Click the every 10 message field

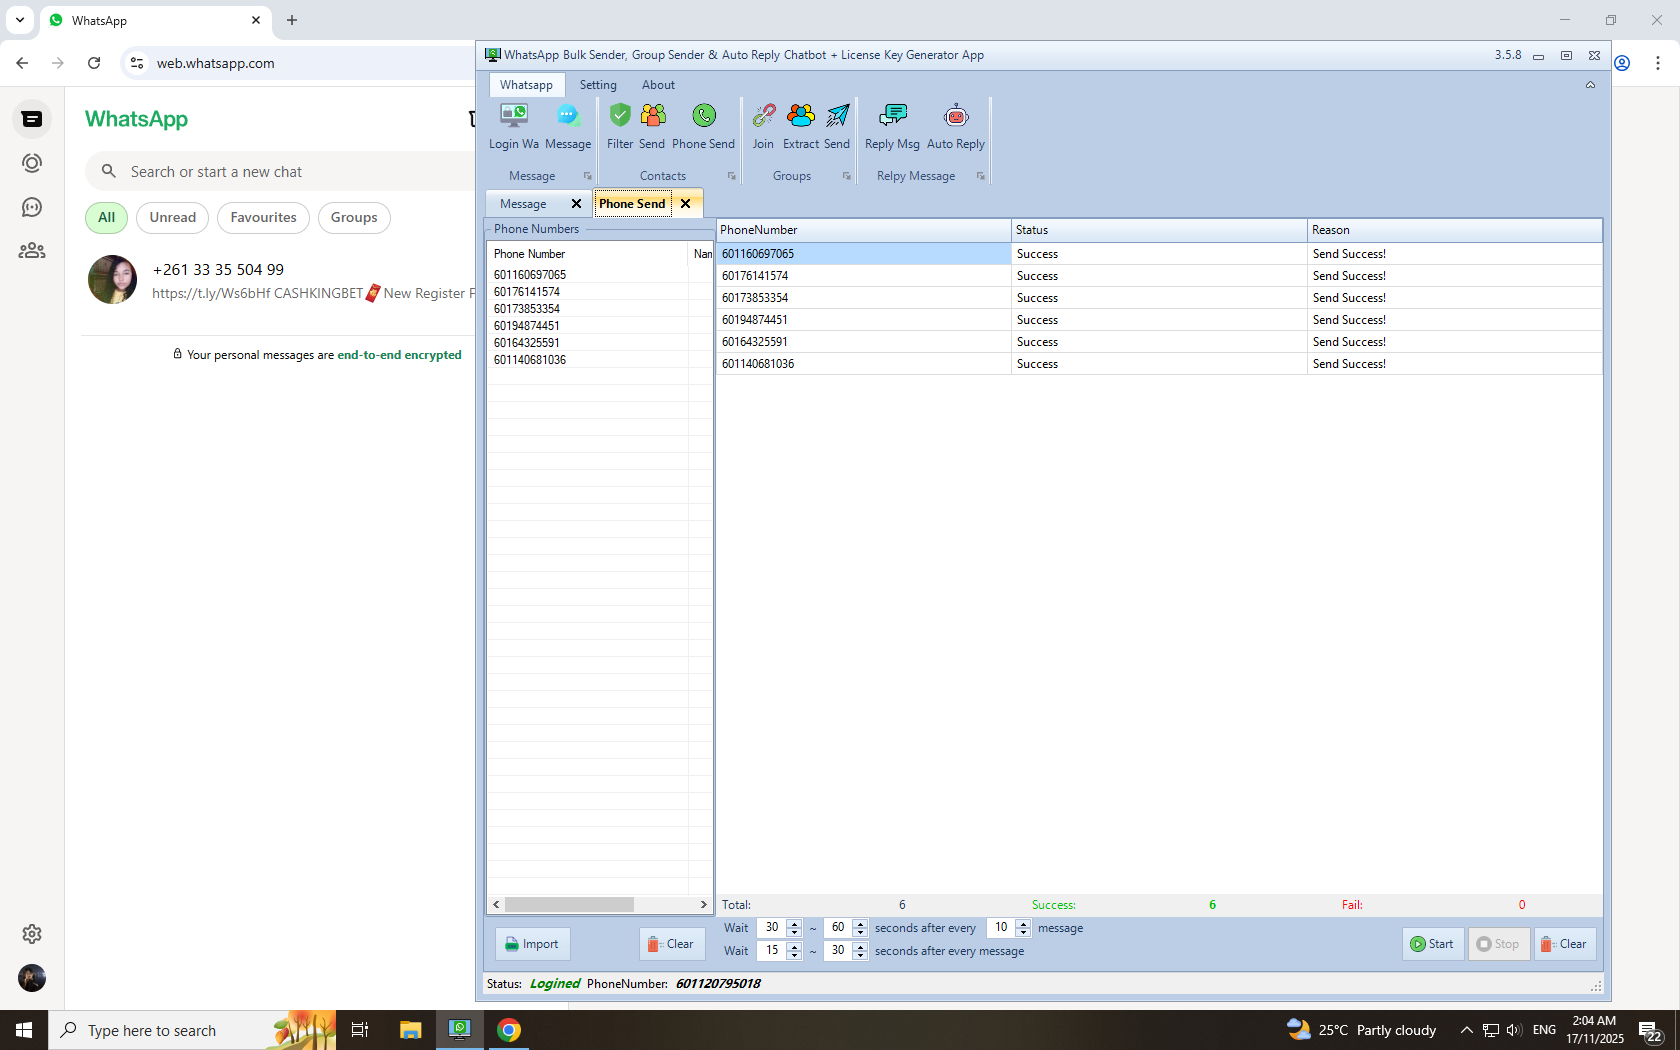1001,928
